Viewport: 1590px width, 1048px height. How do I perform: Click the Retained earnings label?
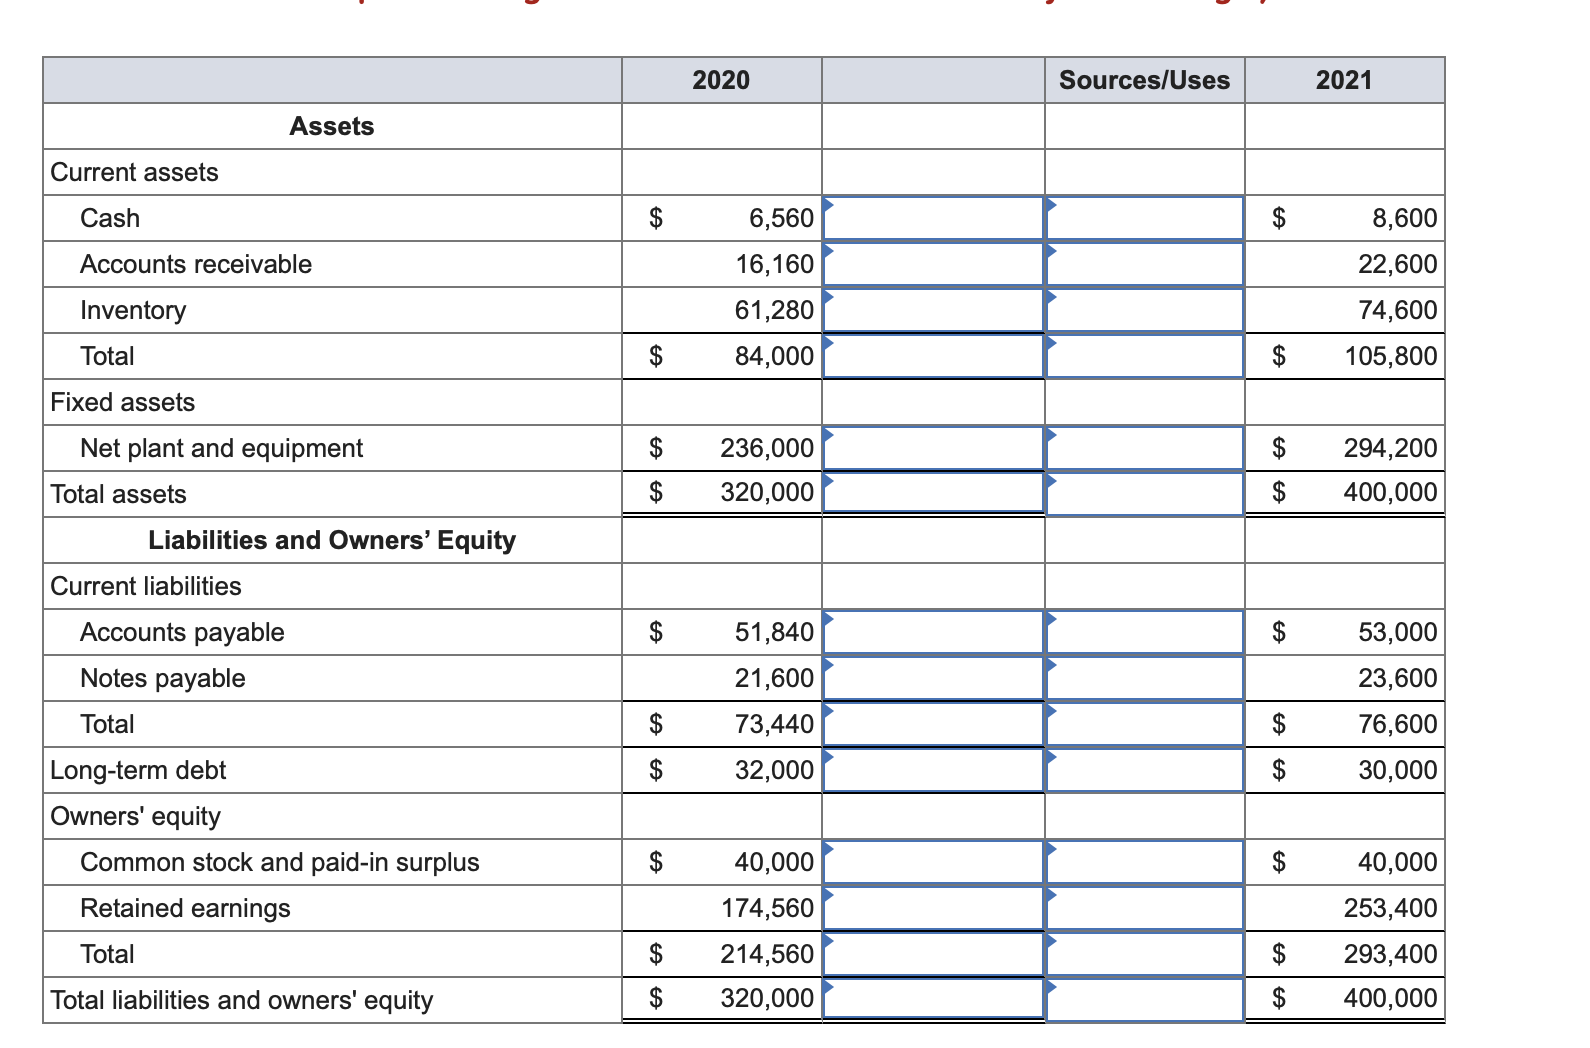click(x=185, y=908)
